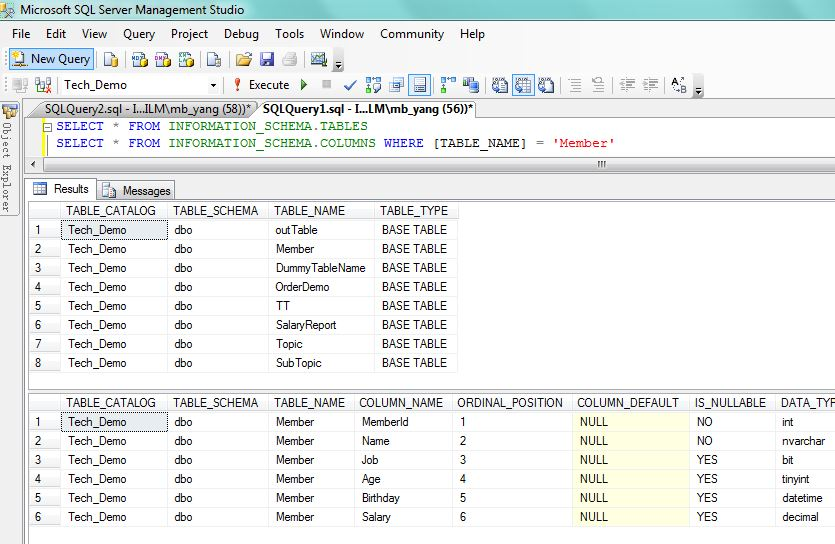
Task: Click the IS_NULLABLE column header
Action: click(x=730, y=403)
